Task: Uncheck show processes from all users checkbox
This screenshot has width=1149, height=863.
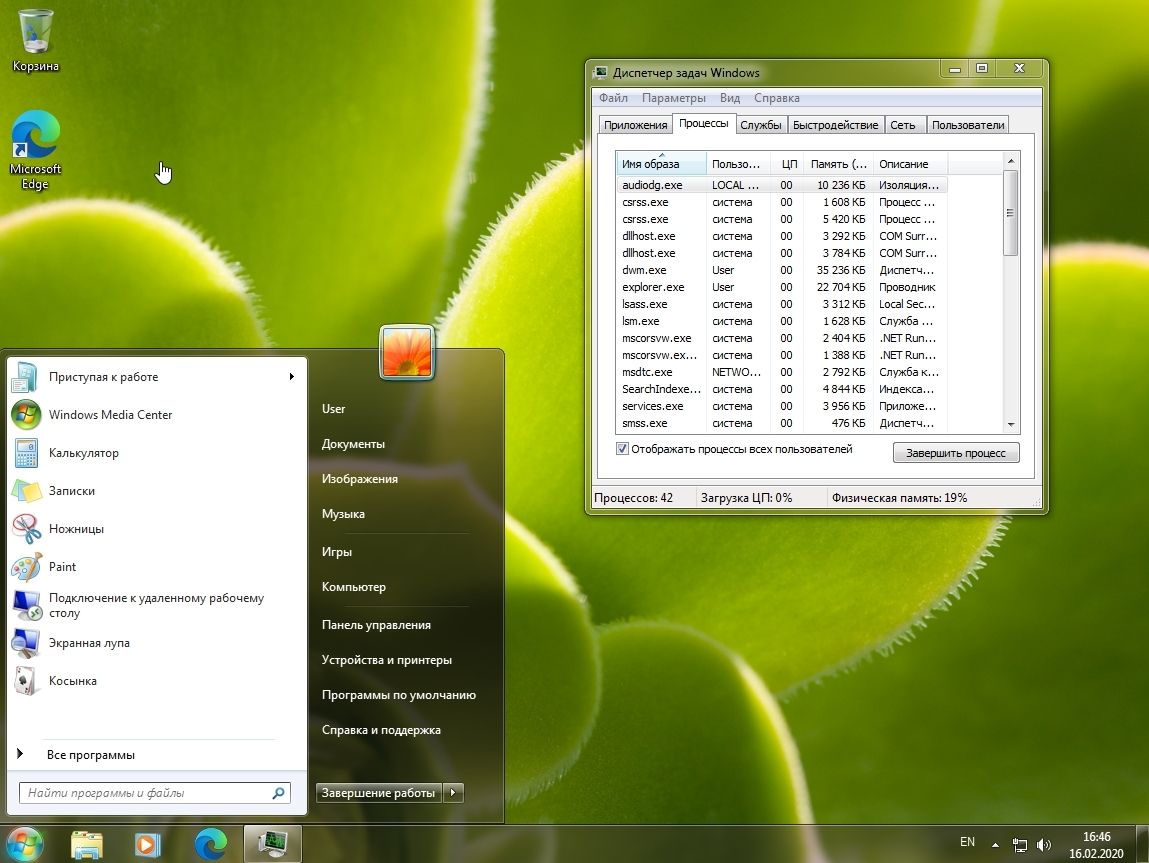Action: click(623, 450)
